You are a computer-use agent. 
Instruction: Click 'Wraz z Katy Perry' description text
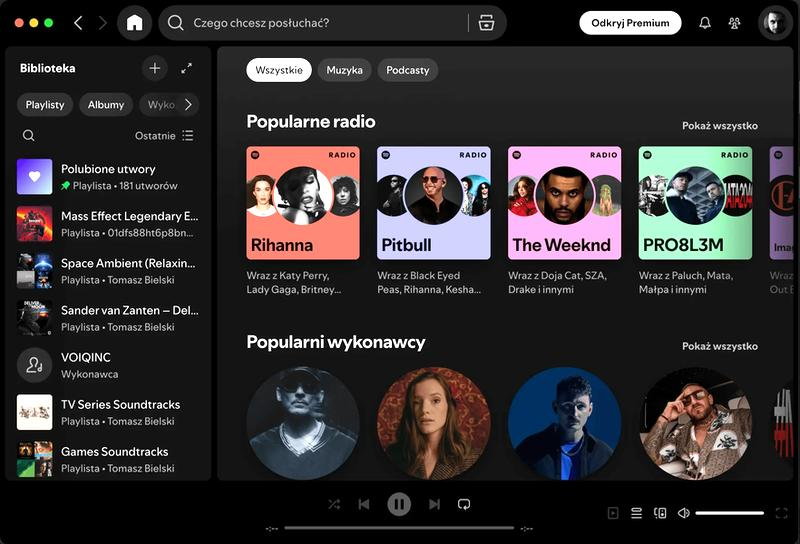click(x=293, y=282)
